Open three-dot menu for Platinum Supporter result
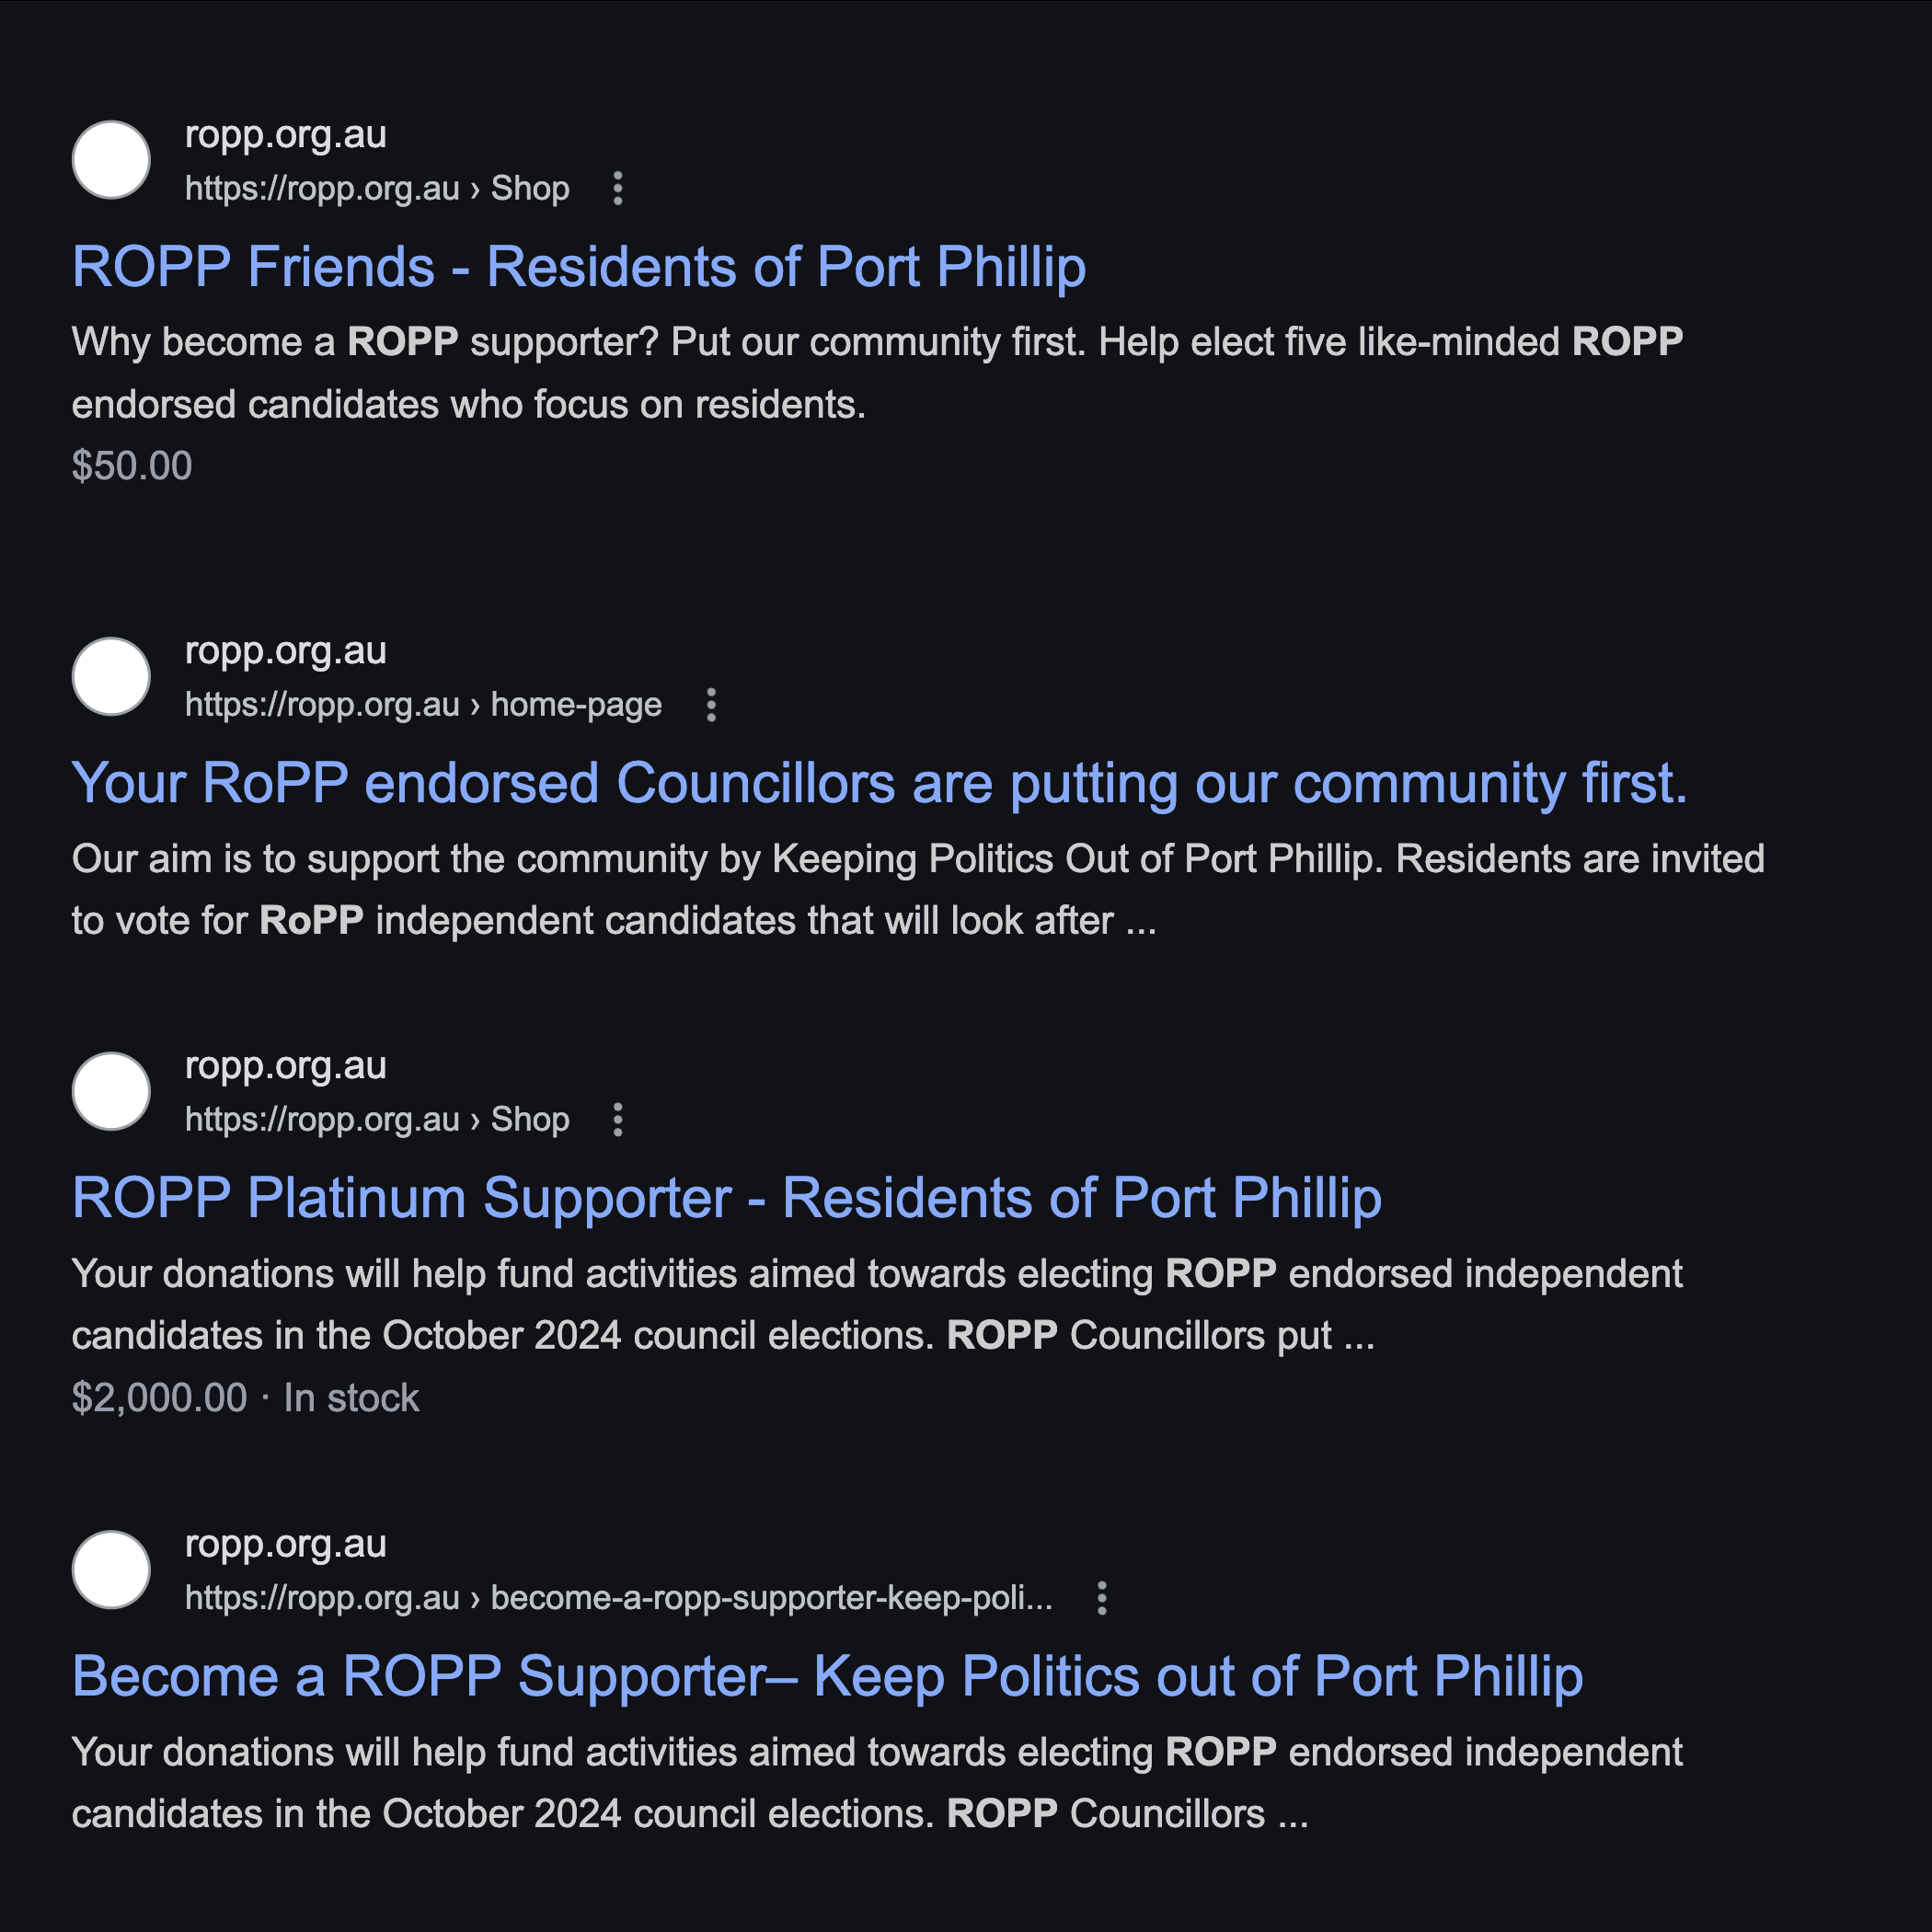The image size is (1932, 1932). (x=618, y=1119)
